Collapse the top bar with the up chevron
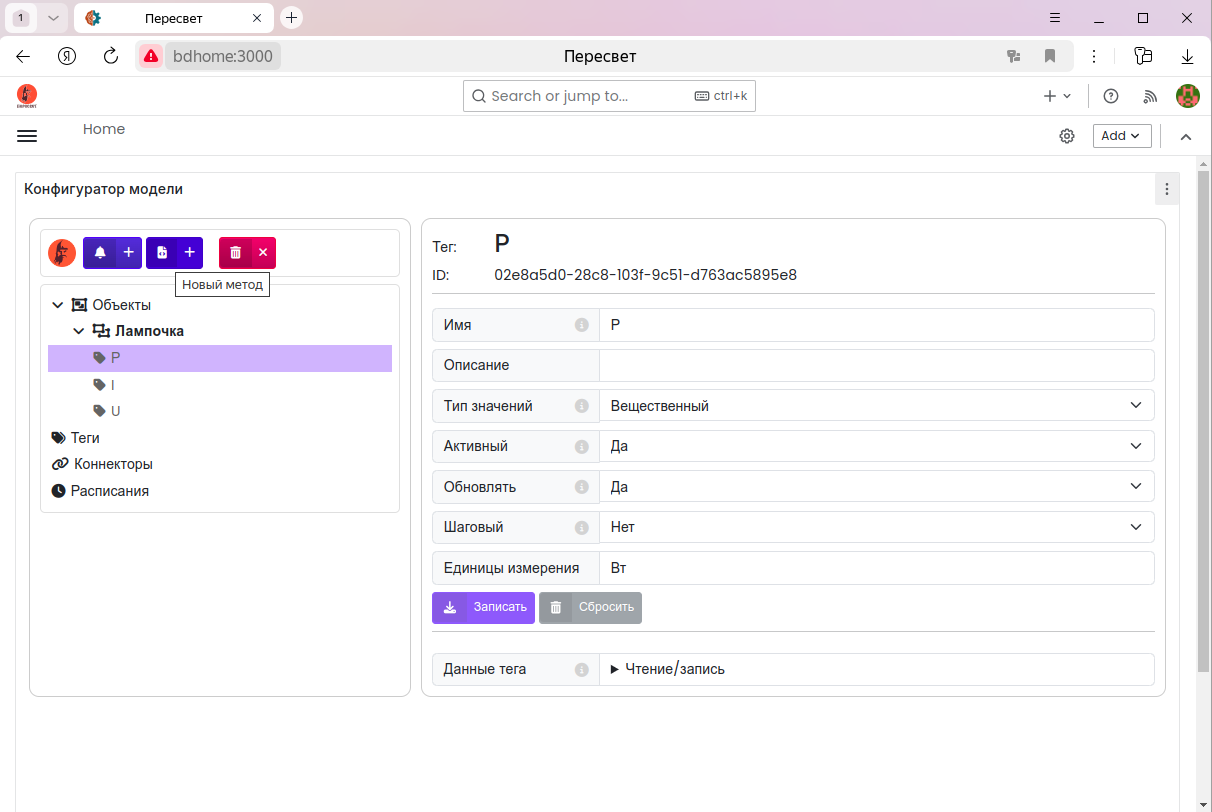1212x812 pixels. 1186,136
